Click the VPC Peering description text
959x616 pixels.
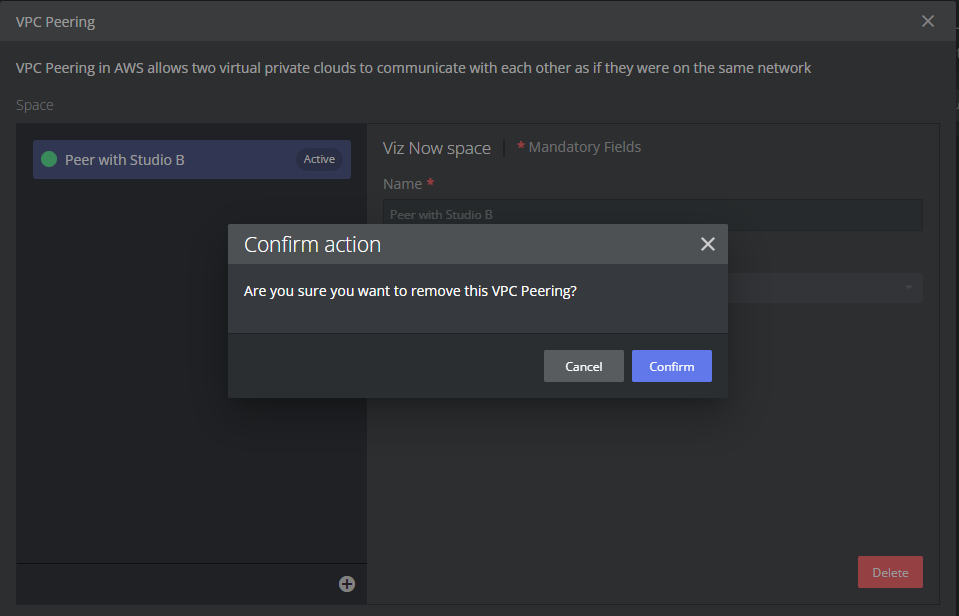(413, 68)
